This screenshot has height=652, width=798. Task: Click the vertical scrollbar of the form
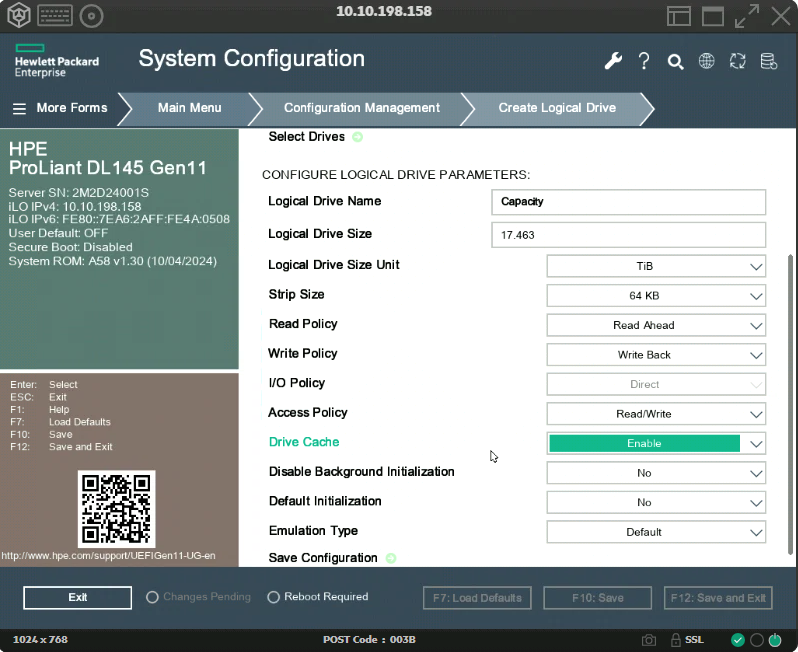[x=790, y=404]
